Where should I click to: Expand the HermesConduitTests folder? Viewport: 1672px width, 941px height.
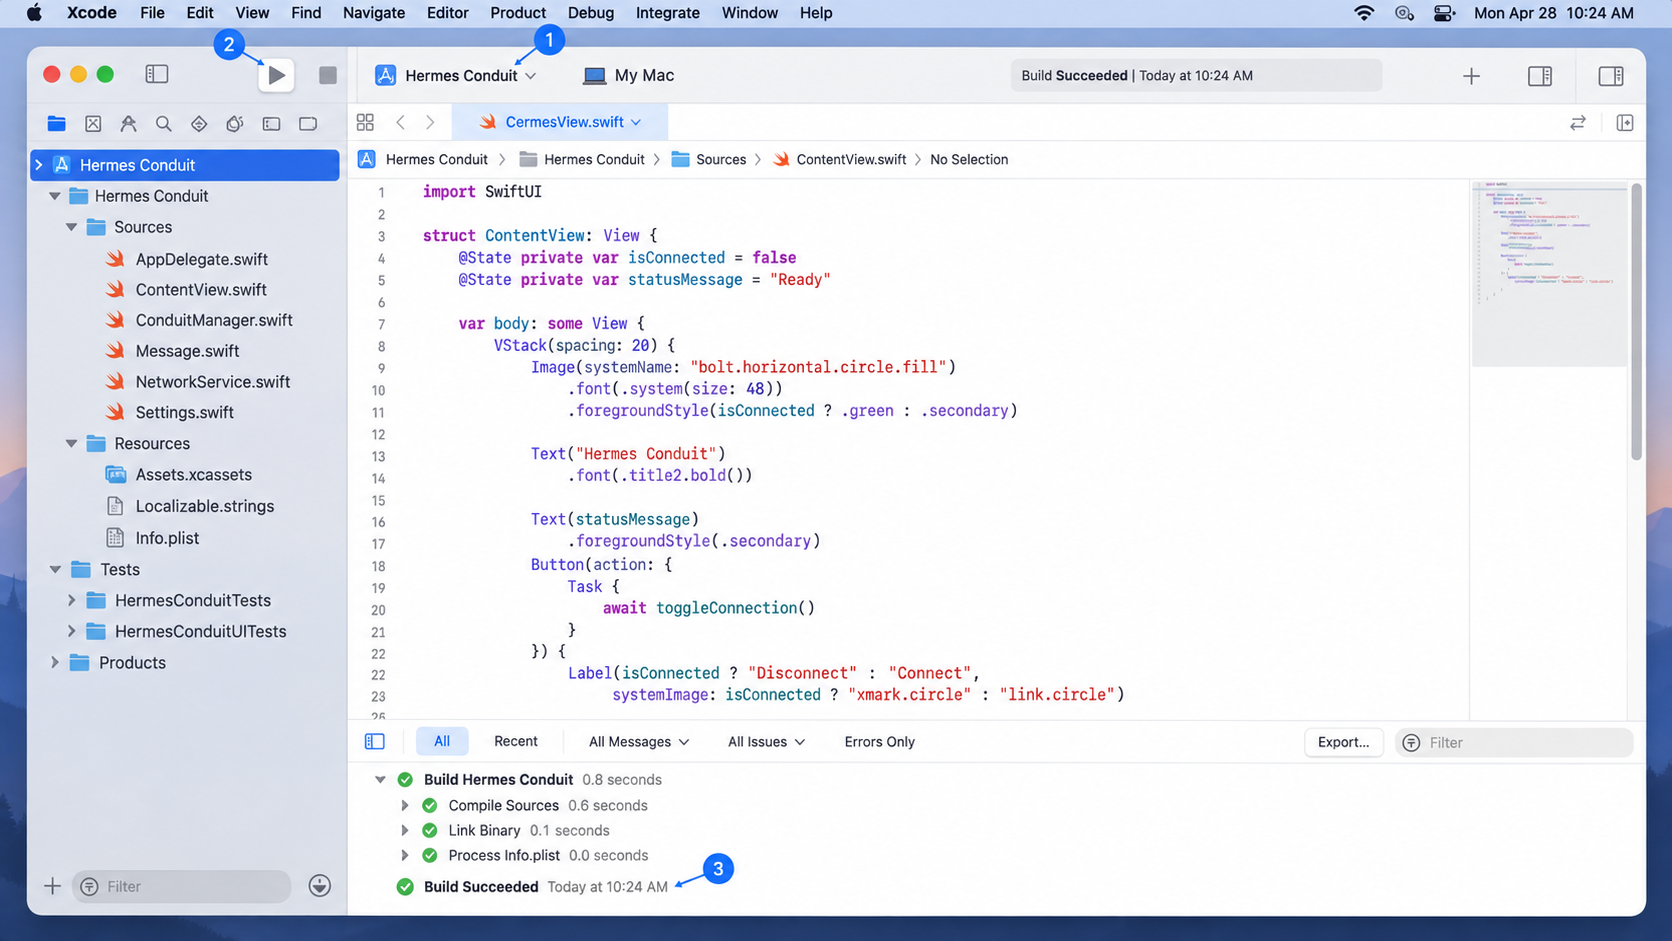[x=72, y=600]
